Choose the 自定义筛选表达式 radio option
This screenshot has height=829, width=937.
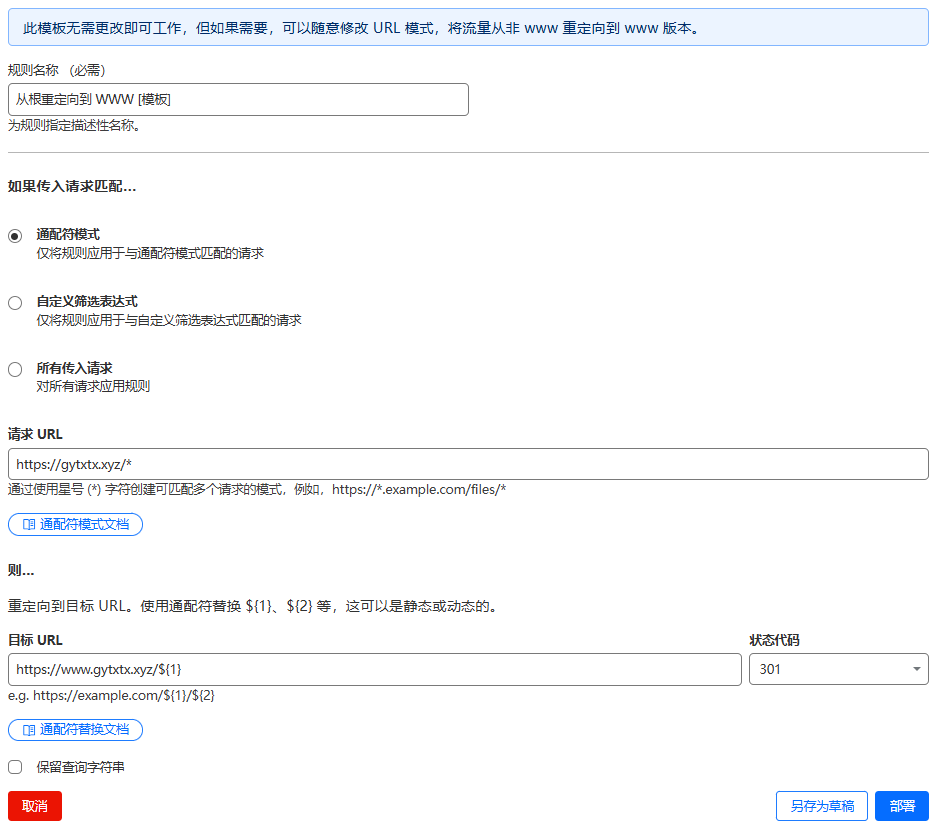pos(15,303)
